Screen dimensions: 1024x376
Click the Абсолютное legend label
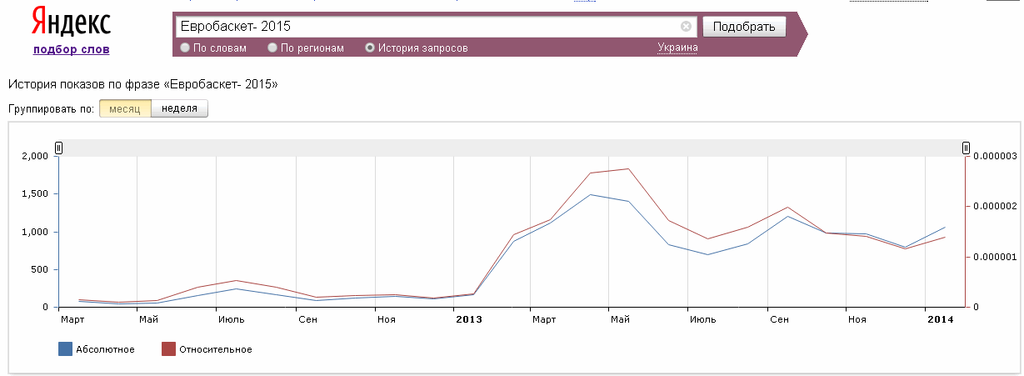coord(106,350)
